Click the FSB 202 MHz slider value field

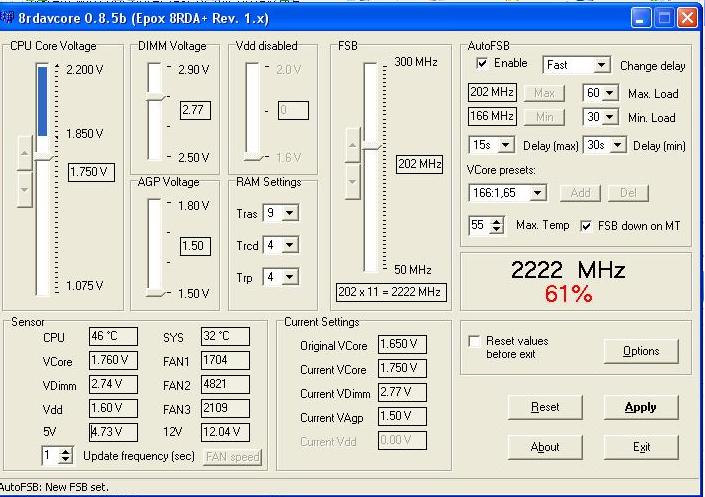pos(419,164)
